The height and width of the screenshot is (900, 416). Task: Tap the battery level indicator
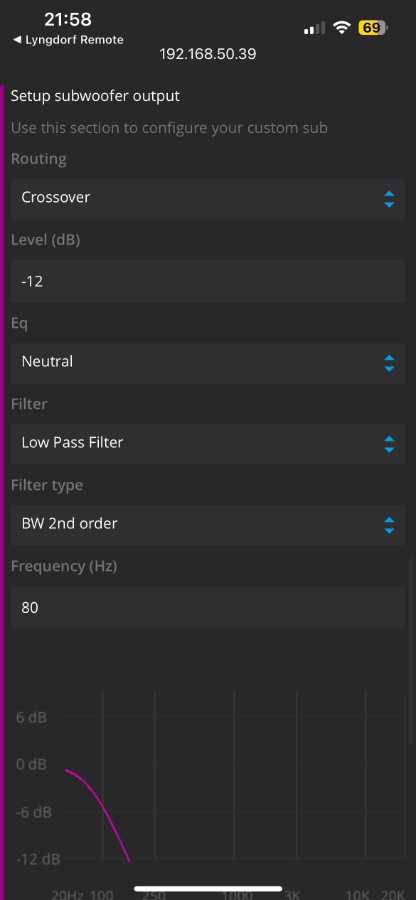[x=373, y=27]
